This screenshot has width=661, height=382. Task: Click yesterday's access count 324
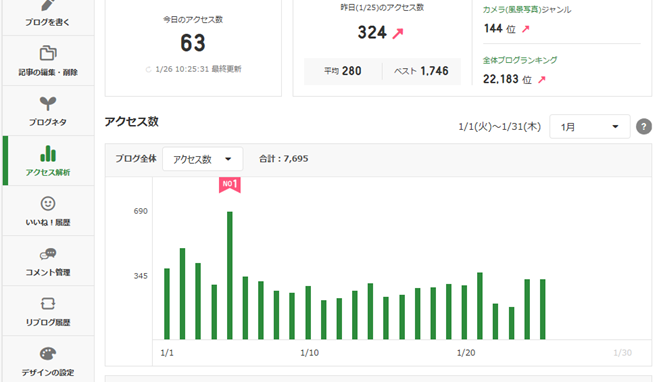point(372,32)
